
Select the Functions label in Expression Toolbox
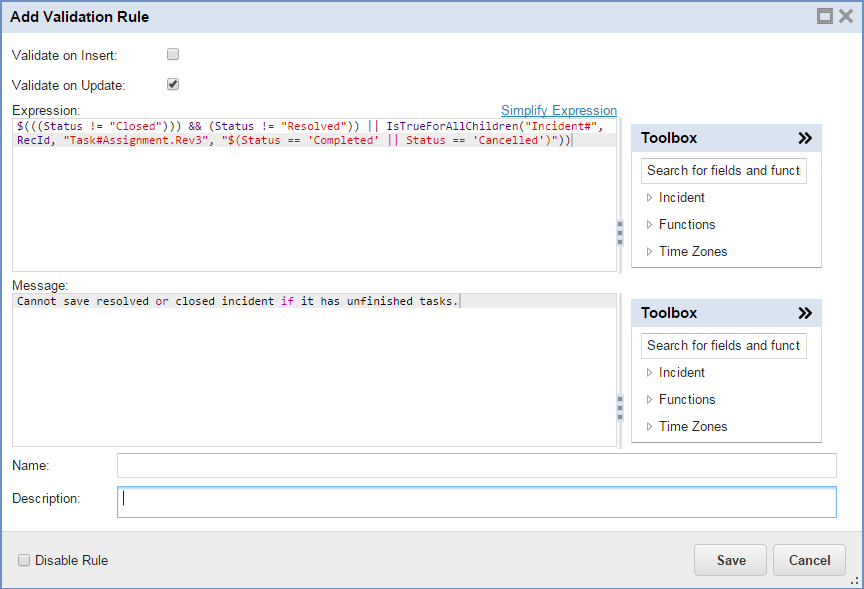[687, 224]
